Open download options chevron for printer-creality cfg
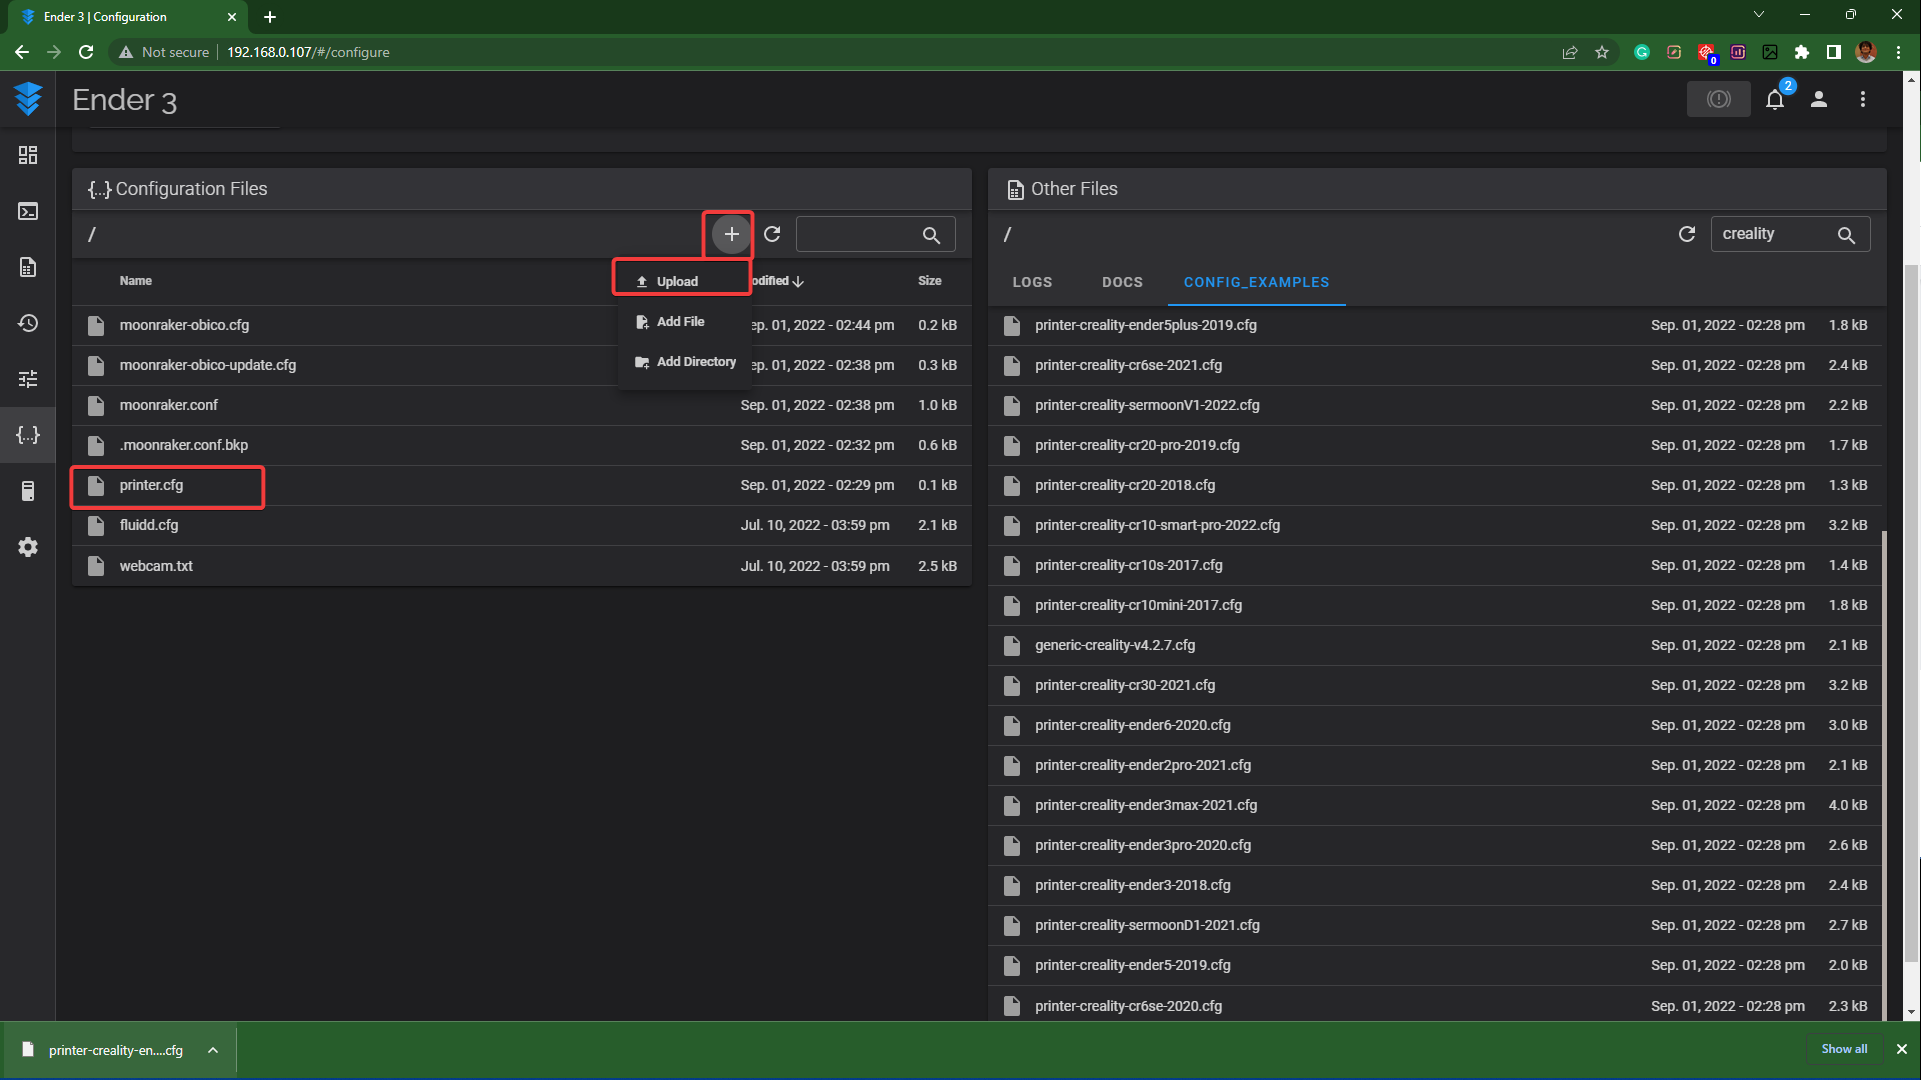The image size is (1921, 1080). [213, 1050]
